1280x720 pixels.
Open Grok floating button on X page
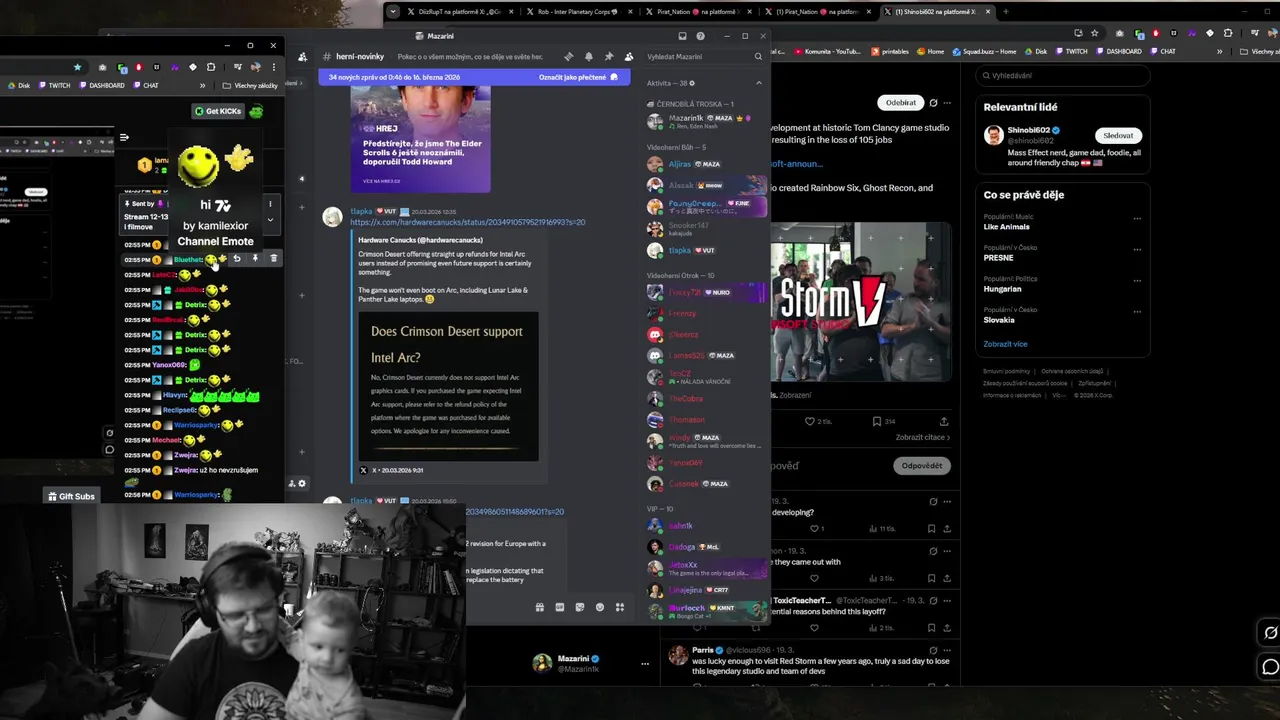click(x=1270, y=632)
